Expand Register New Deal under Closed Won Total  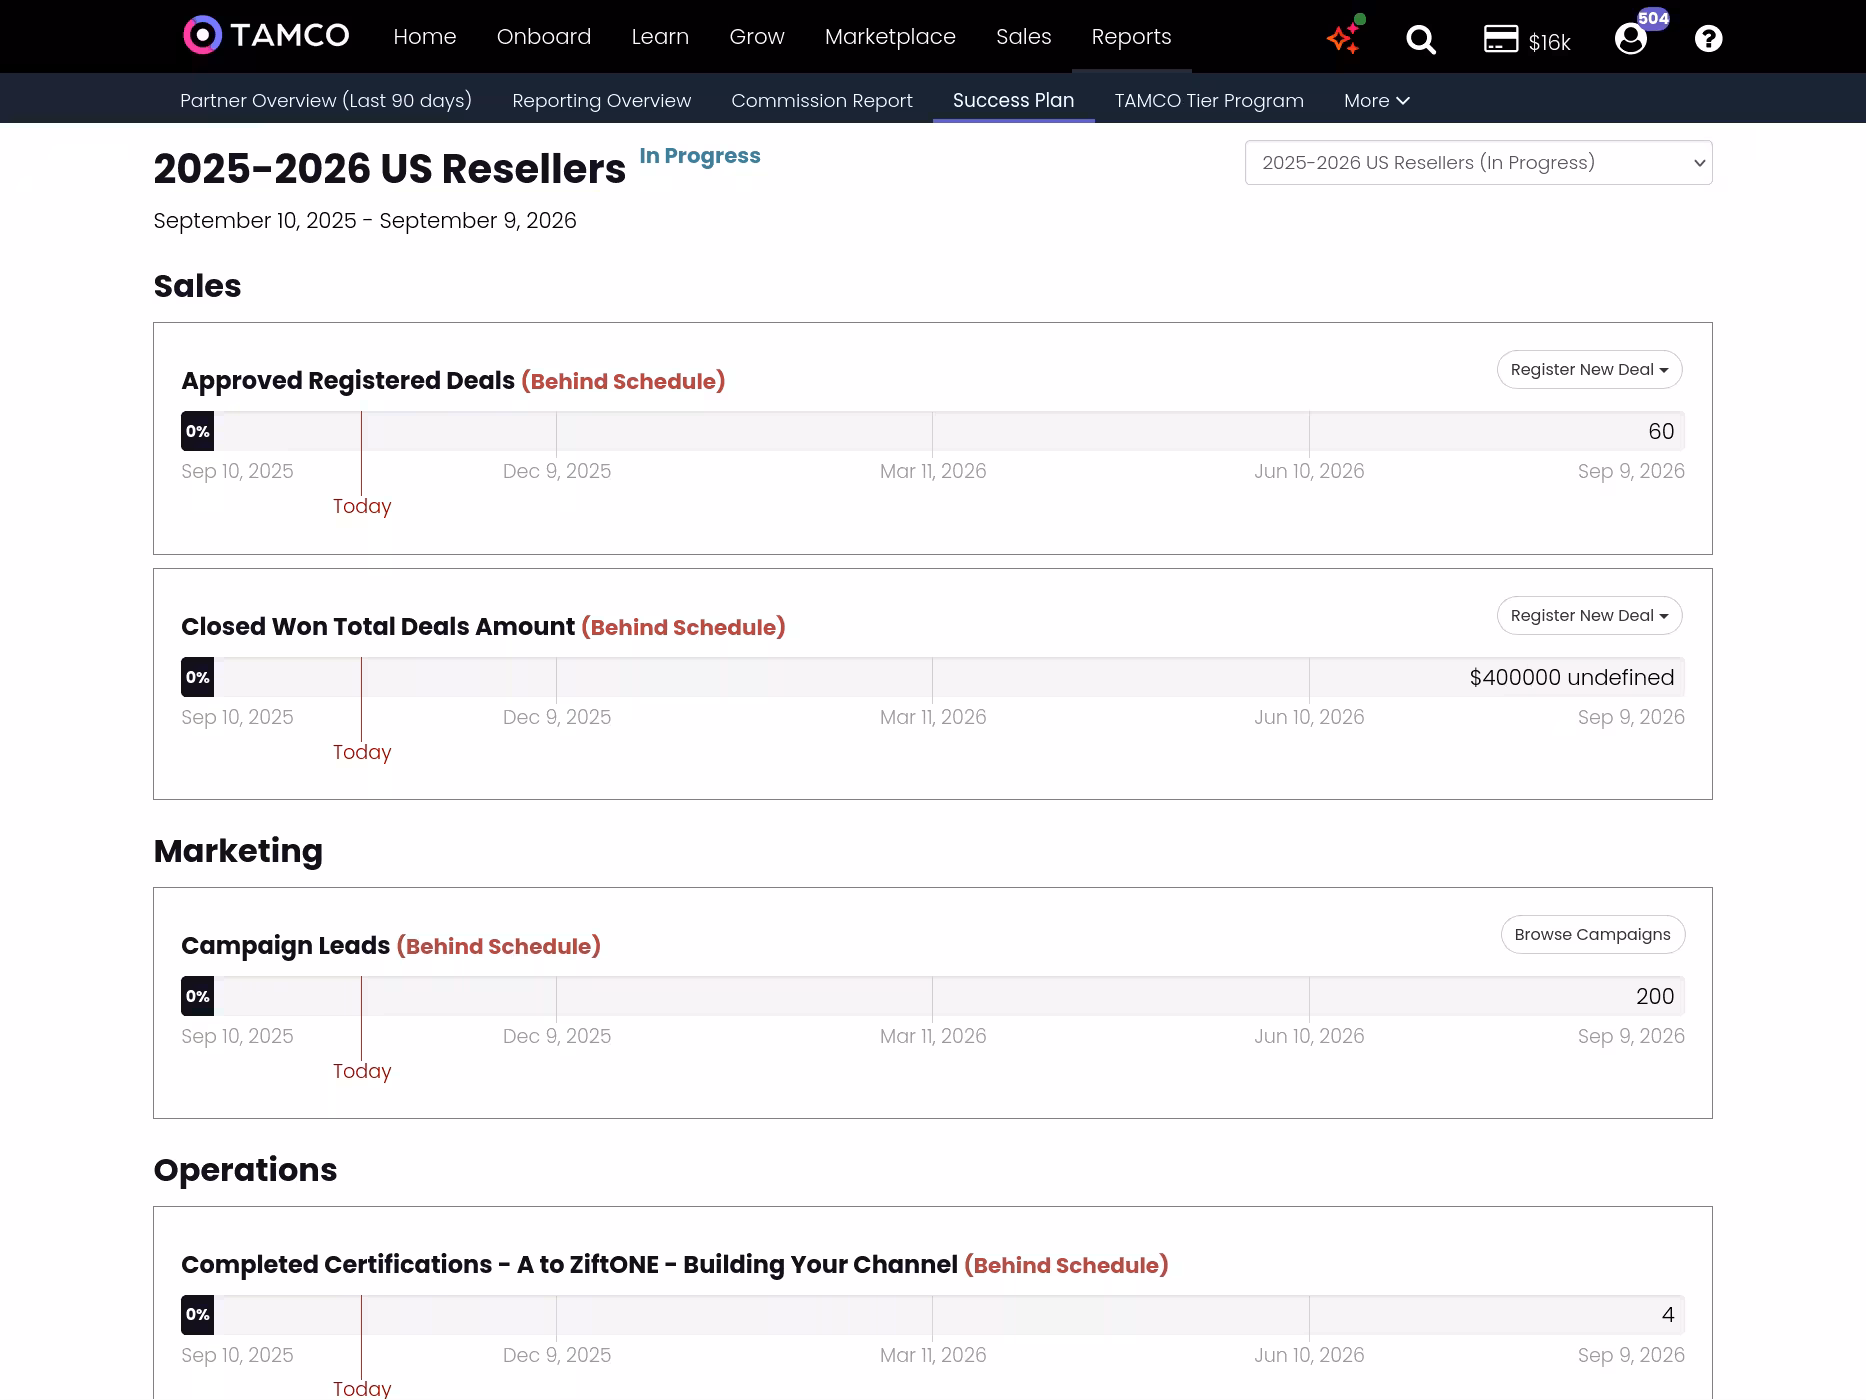(x=1589, y=616)
